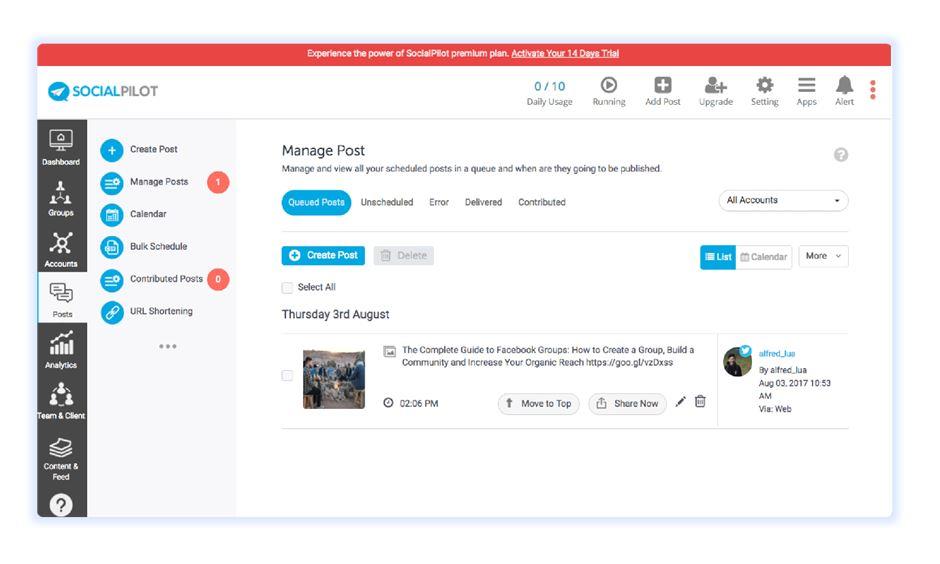The height and width of the screenshot is (564, 940).
Task: Open Team & Client section
Action: tap(61, 400)
